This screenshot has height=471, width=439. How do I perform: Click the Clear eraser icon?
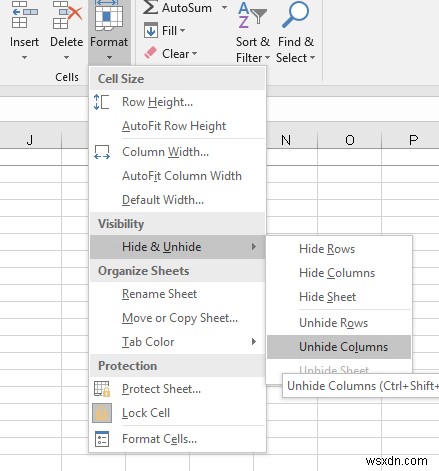(150, 53)
